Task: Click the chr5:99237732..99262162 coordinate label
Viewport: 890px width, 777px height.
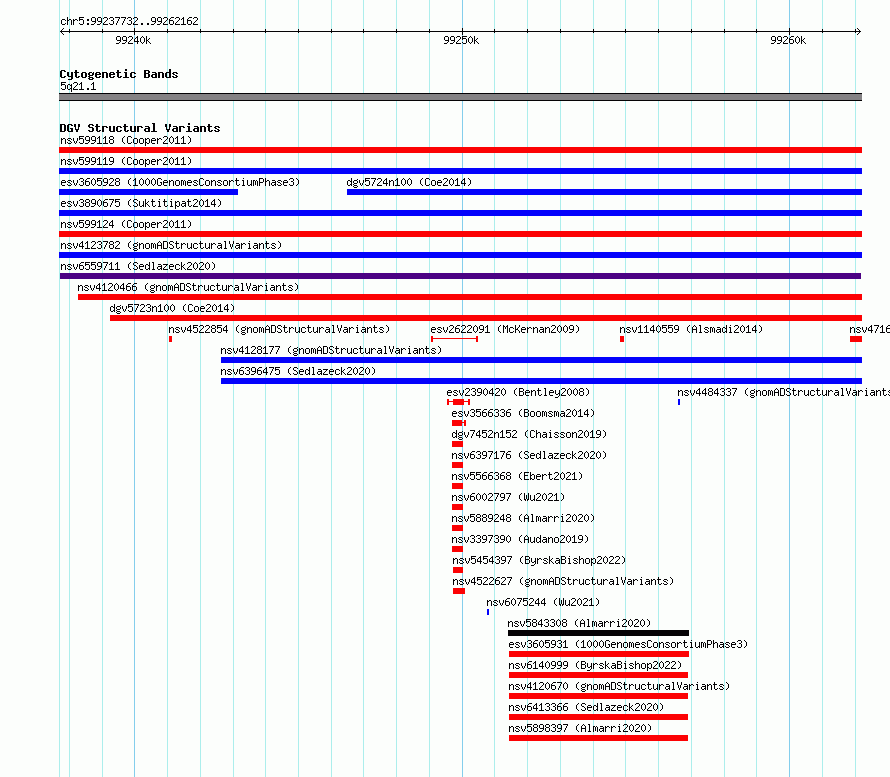Action: point(129,21)
